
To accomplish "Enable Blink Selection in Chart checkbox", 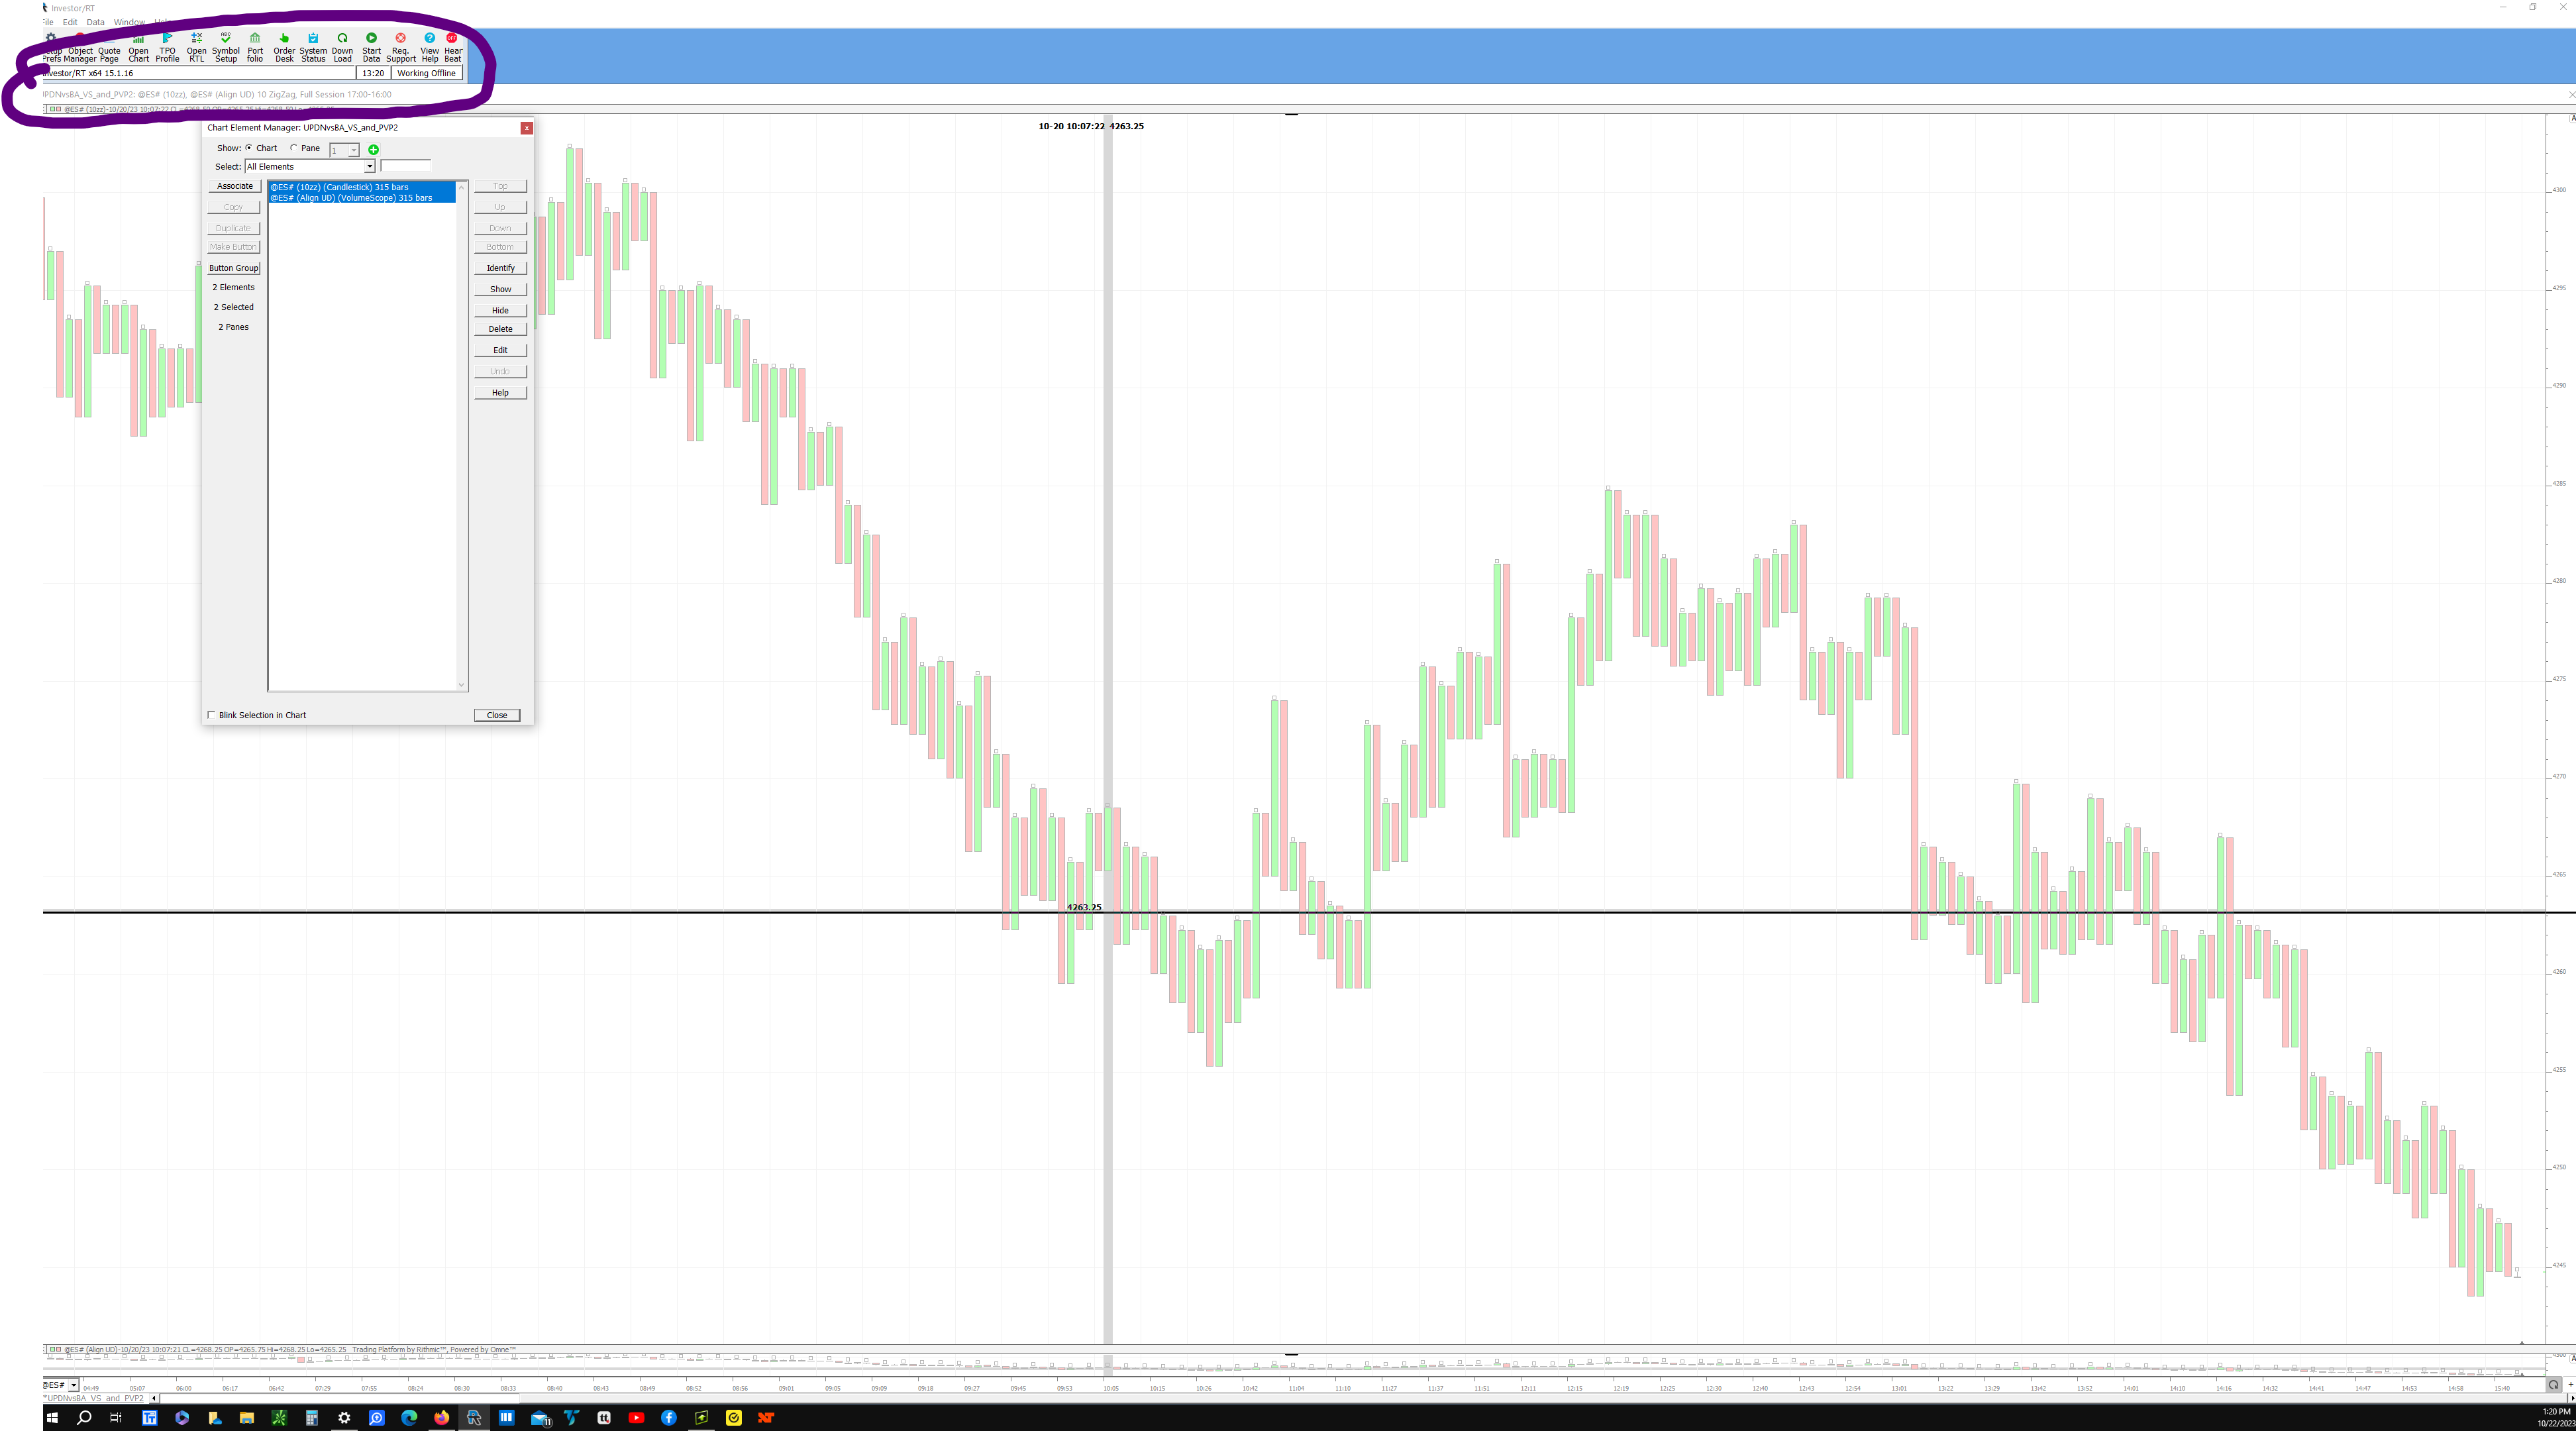I will pyautogui.click(x=211, y=715).
